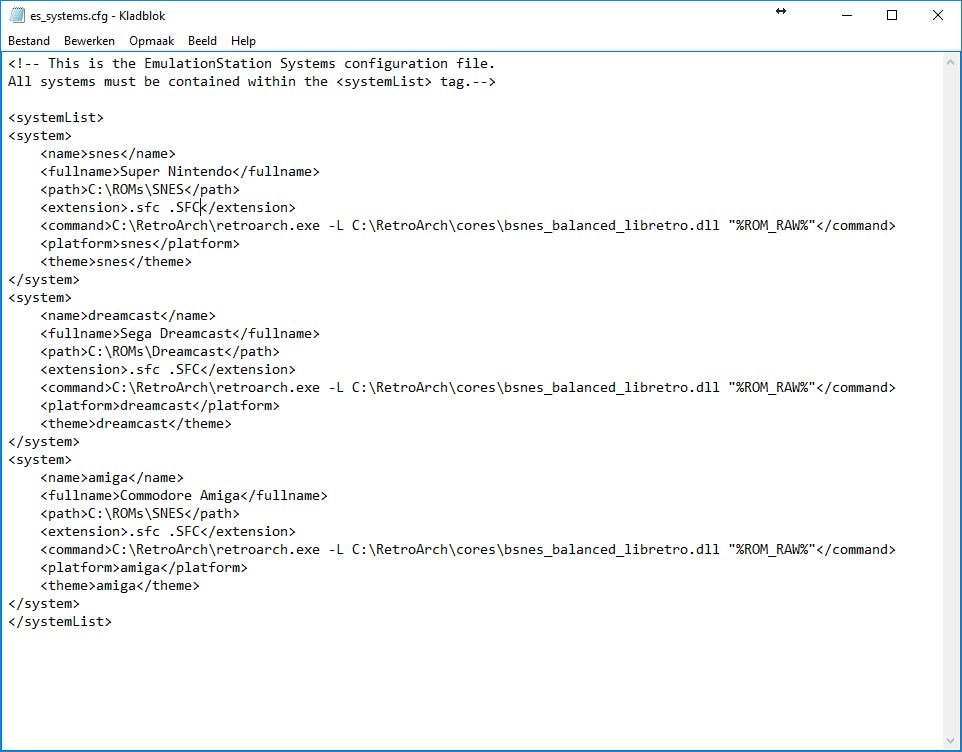
Task: Click the 'All systems must be contained' line
Action: tap(252, 82)
